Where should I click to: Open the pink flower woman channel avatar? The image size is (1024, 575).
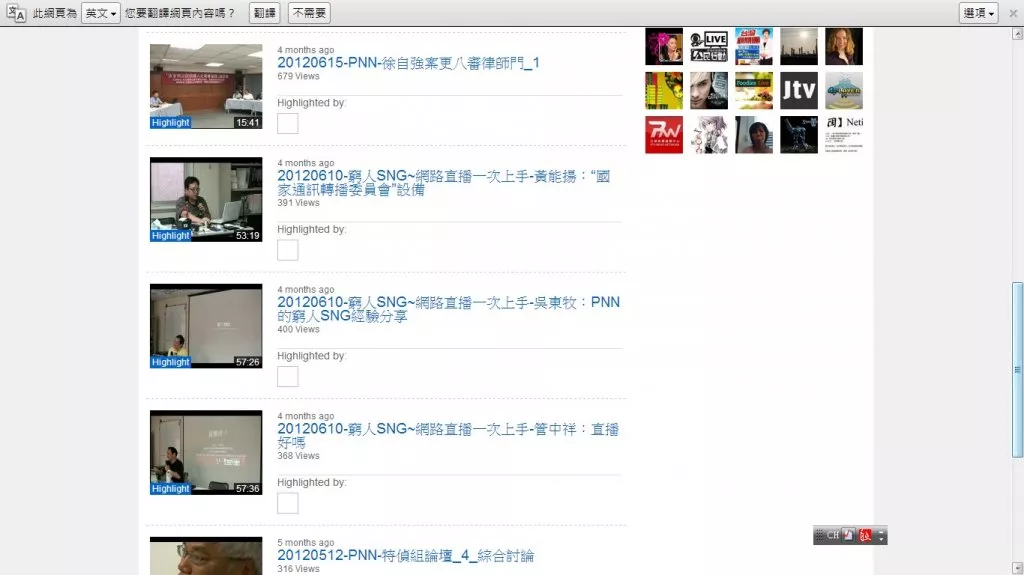coord(664,46)
